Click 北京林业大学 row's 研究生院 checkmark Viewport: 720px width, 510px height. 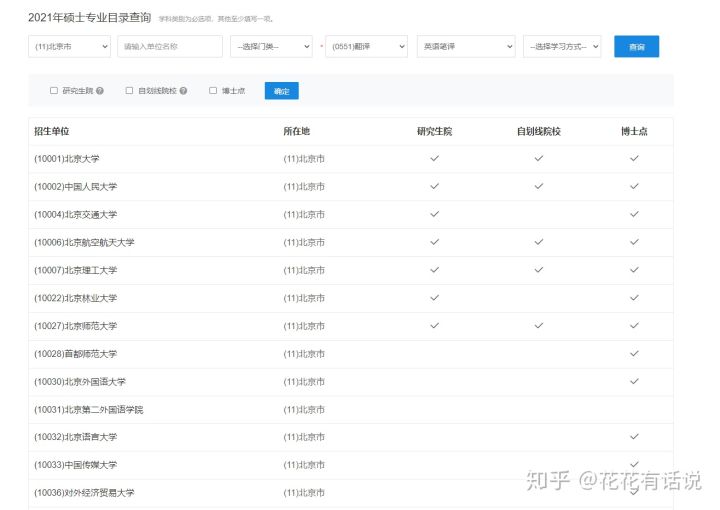pyautogui.click(x=434, y=297)
